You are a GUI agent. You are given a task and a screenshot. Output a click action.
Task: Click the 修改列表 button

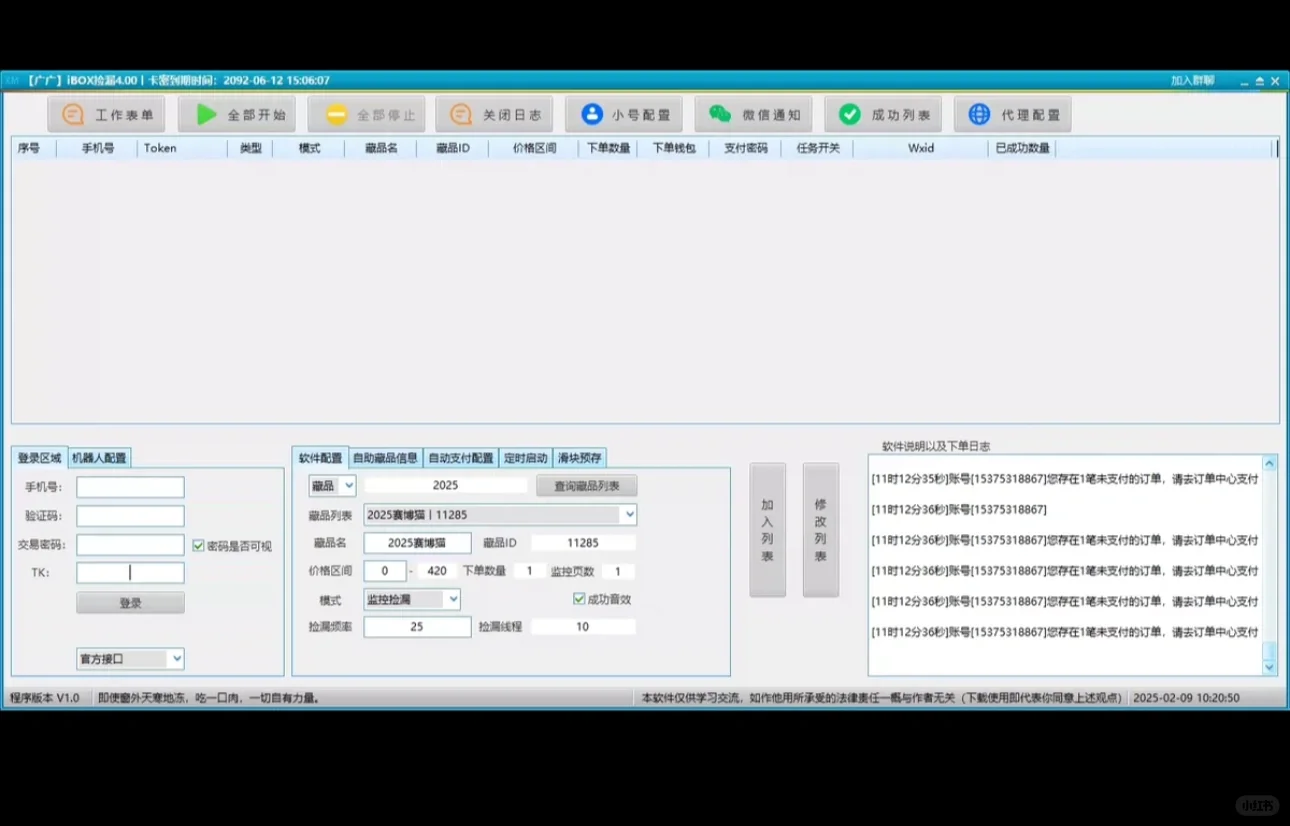coord(821,530)
